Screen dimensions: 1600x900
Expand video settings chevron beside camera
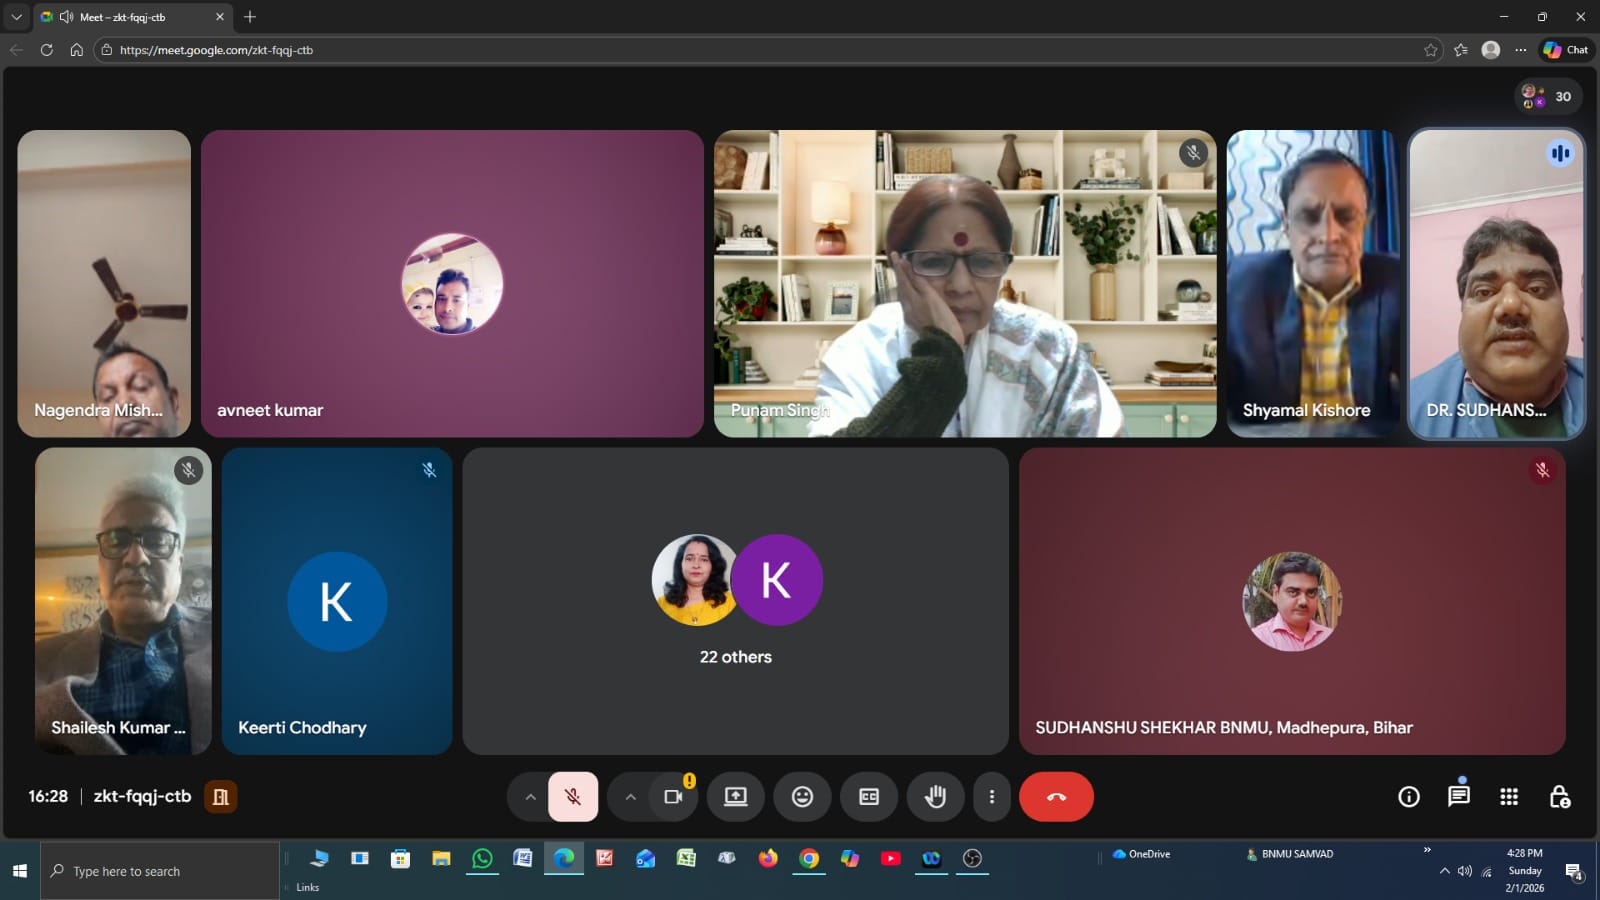(x=630, y=797)
